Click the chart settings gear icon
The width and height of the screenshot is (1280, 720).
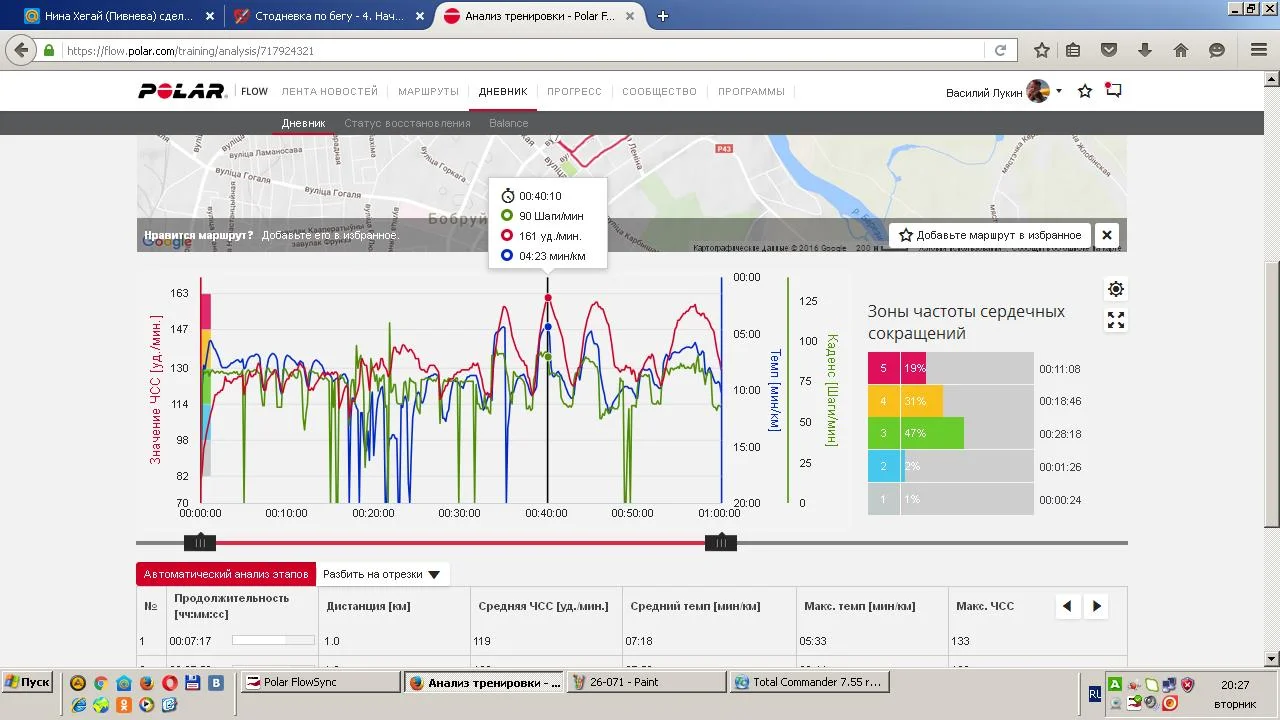(1116, 289)
